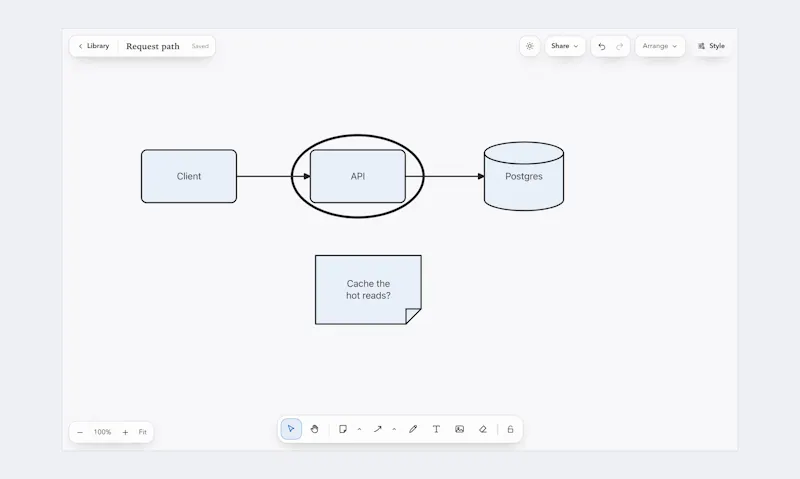Expand the shape tool options chevron
The height and width of the screenshot is (479, 800).
point(359,430)
